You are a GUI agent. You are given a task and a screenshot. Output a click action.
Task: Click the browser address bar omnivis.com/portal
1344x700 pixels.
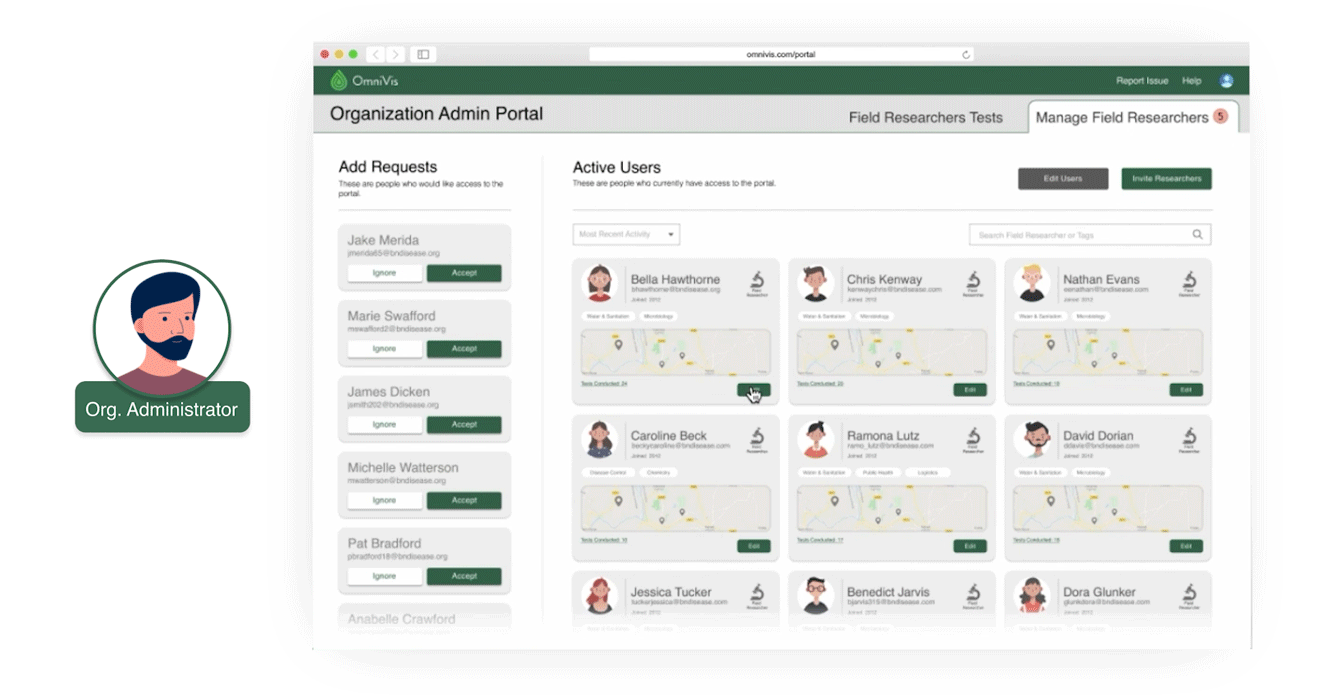781,54
